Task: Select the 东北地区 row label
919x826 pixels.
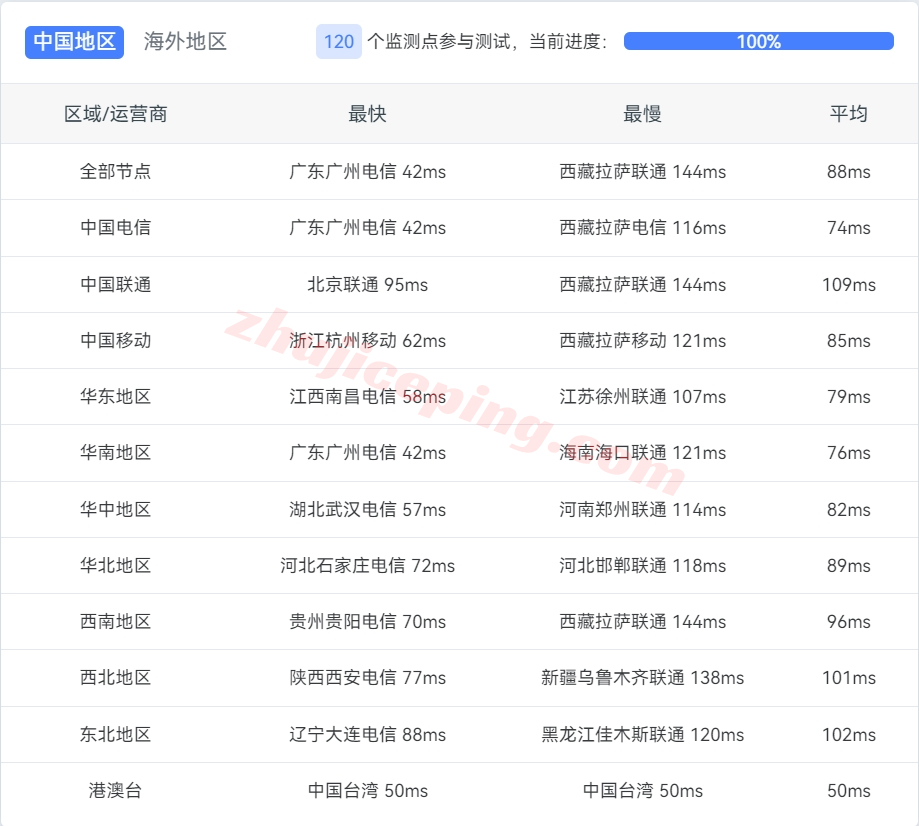Action: (115, 735)
